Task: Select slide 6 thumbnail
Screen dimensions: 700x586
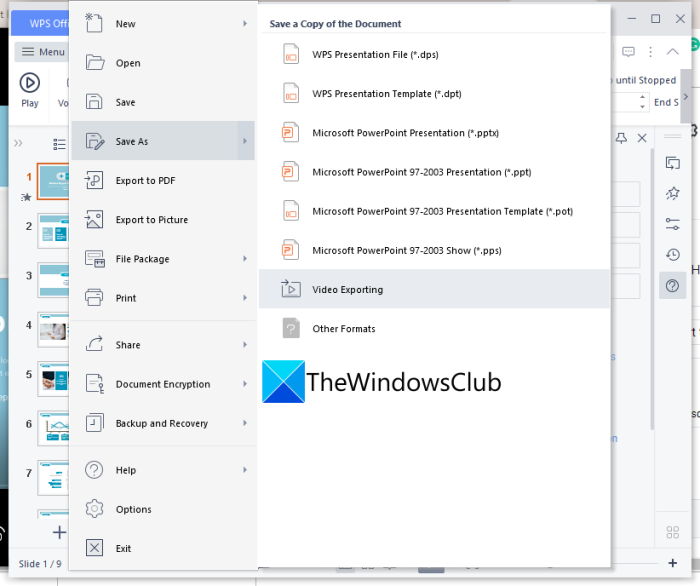Action: click(53, 429)
